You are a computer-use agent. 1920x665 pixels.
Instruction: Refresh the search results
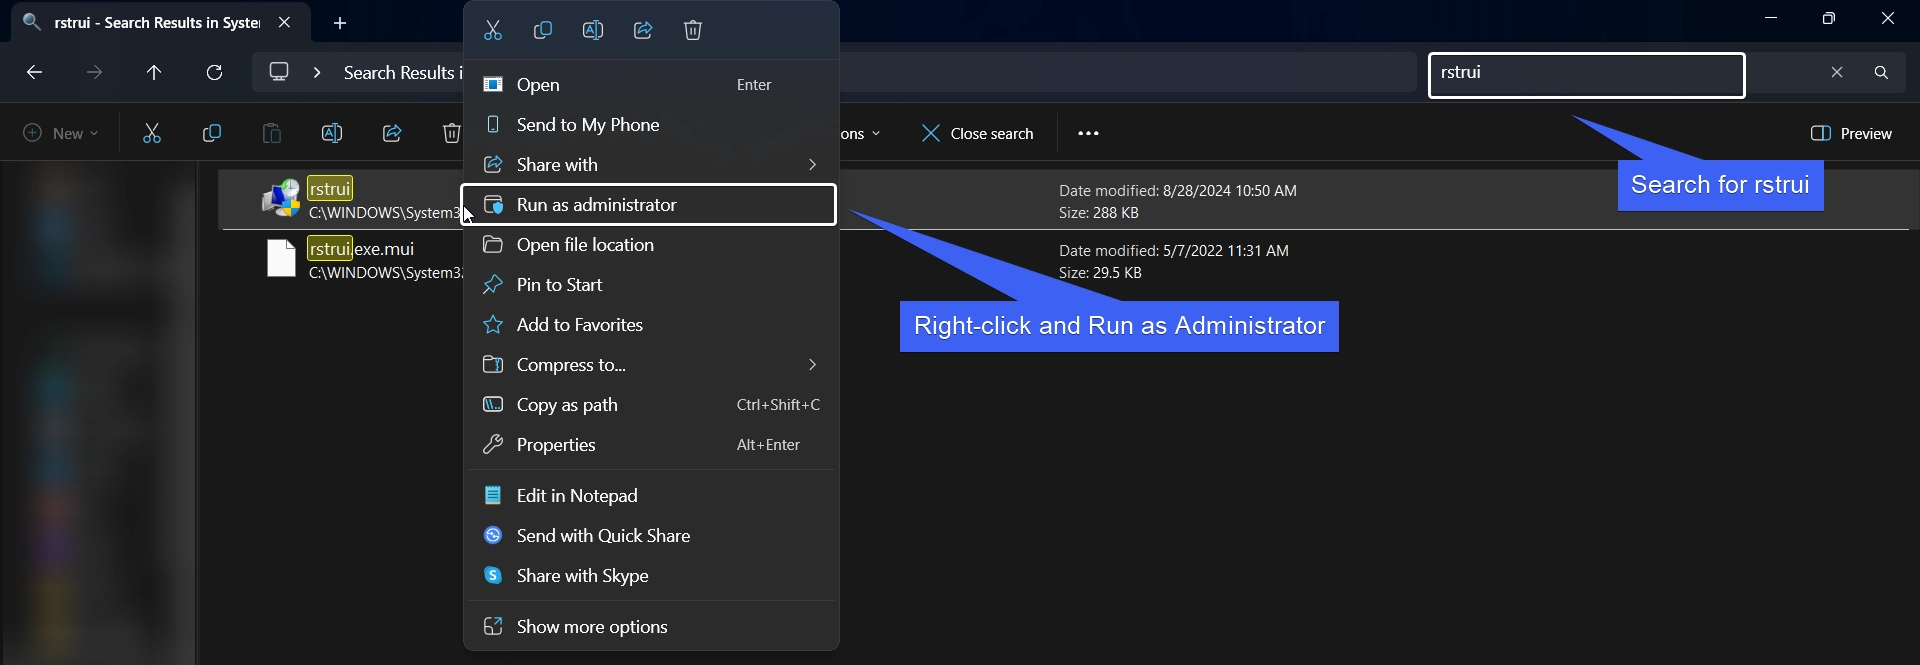(x=214, y=73)
